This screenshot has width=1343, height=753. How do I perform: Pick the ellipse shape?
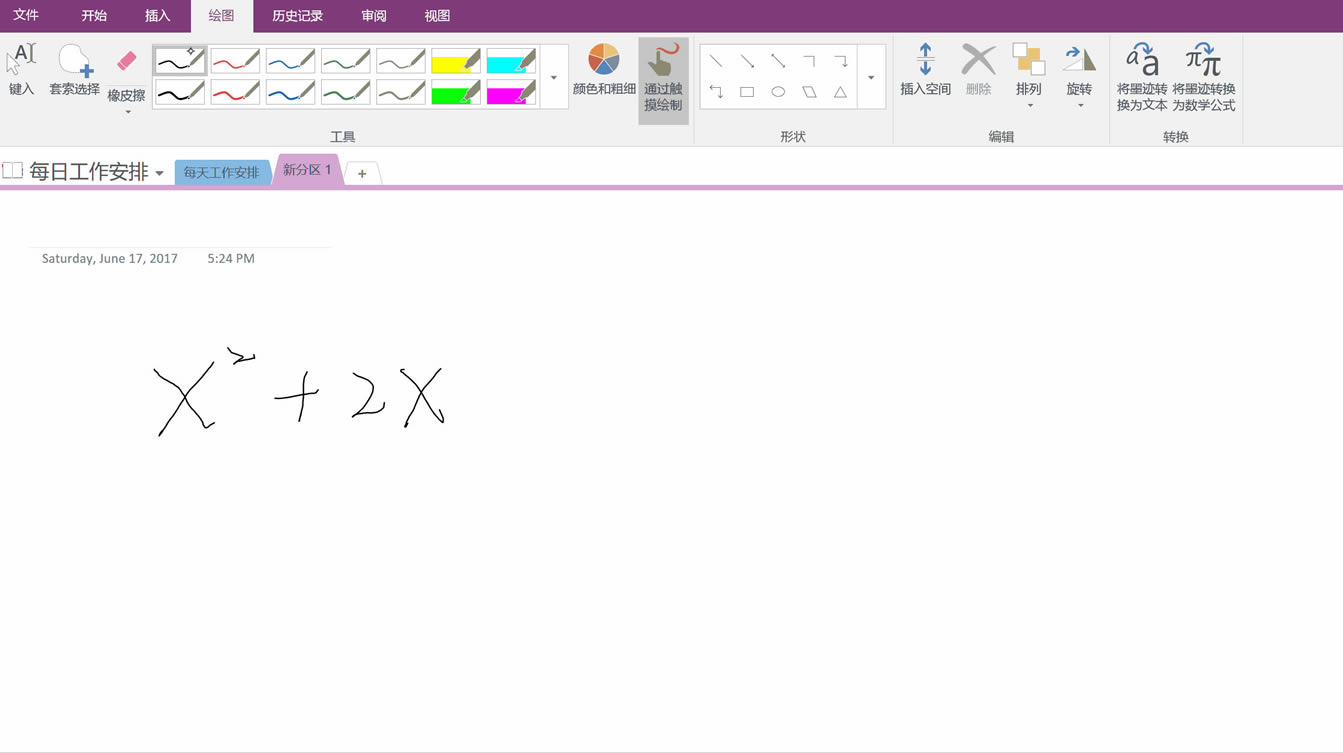tap(778, 92)
